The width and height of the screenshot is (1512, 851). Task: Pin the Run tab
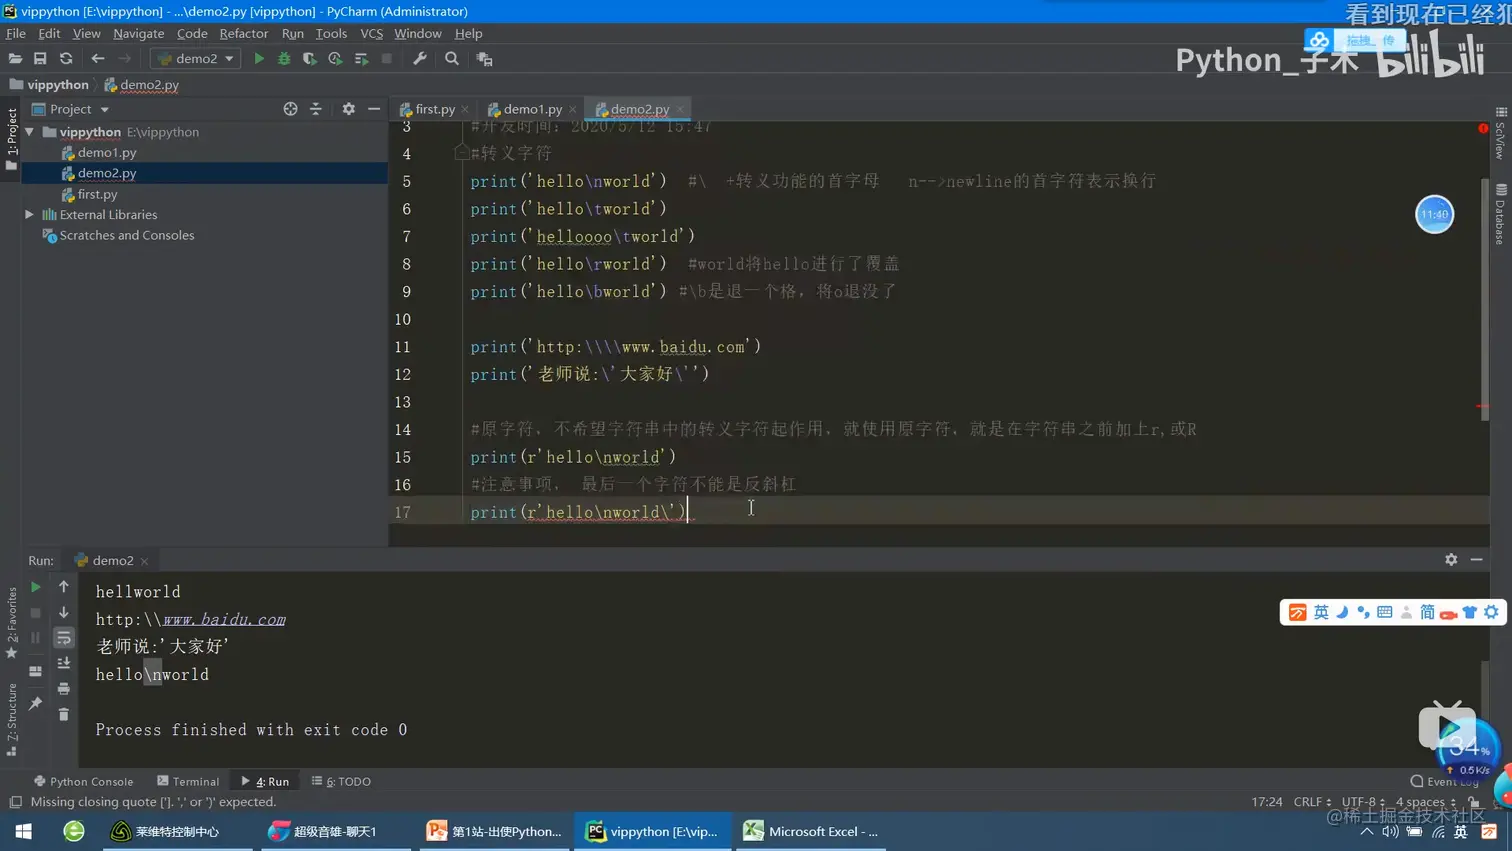point(35,704)
